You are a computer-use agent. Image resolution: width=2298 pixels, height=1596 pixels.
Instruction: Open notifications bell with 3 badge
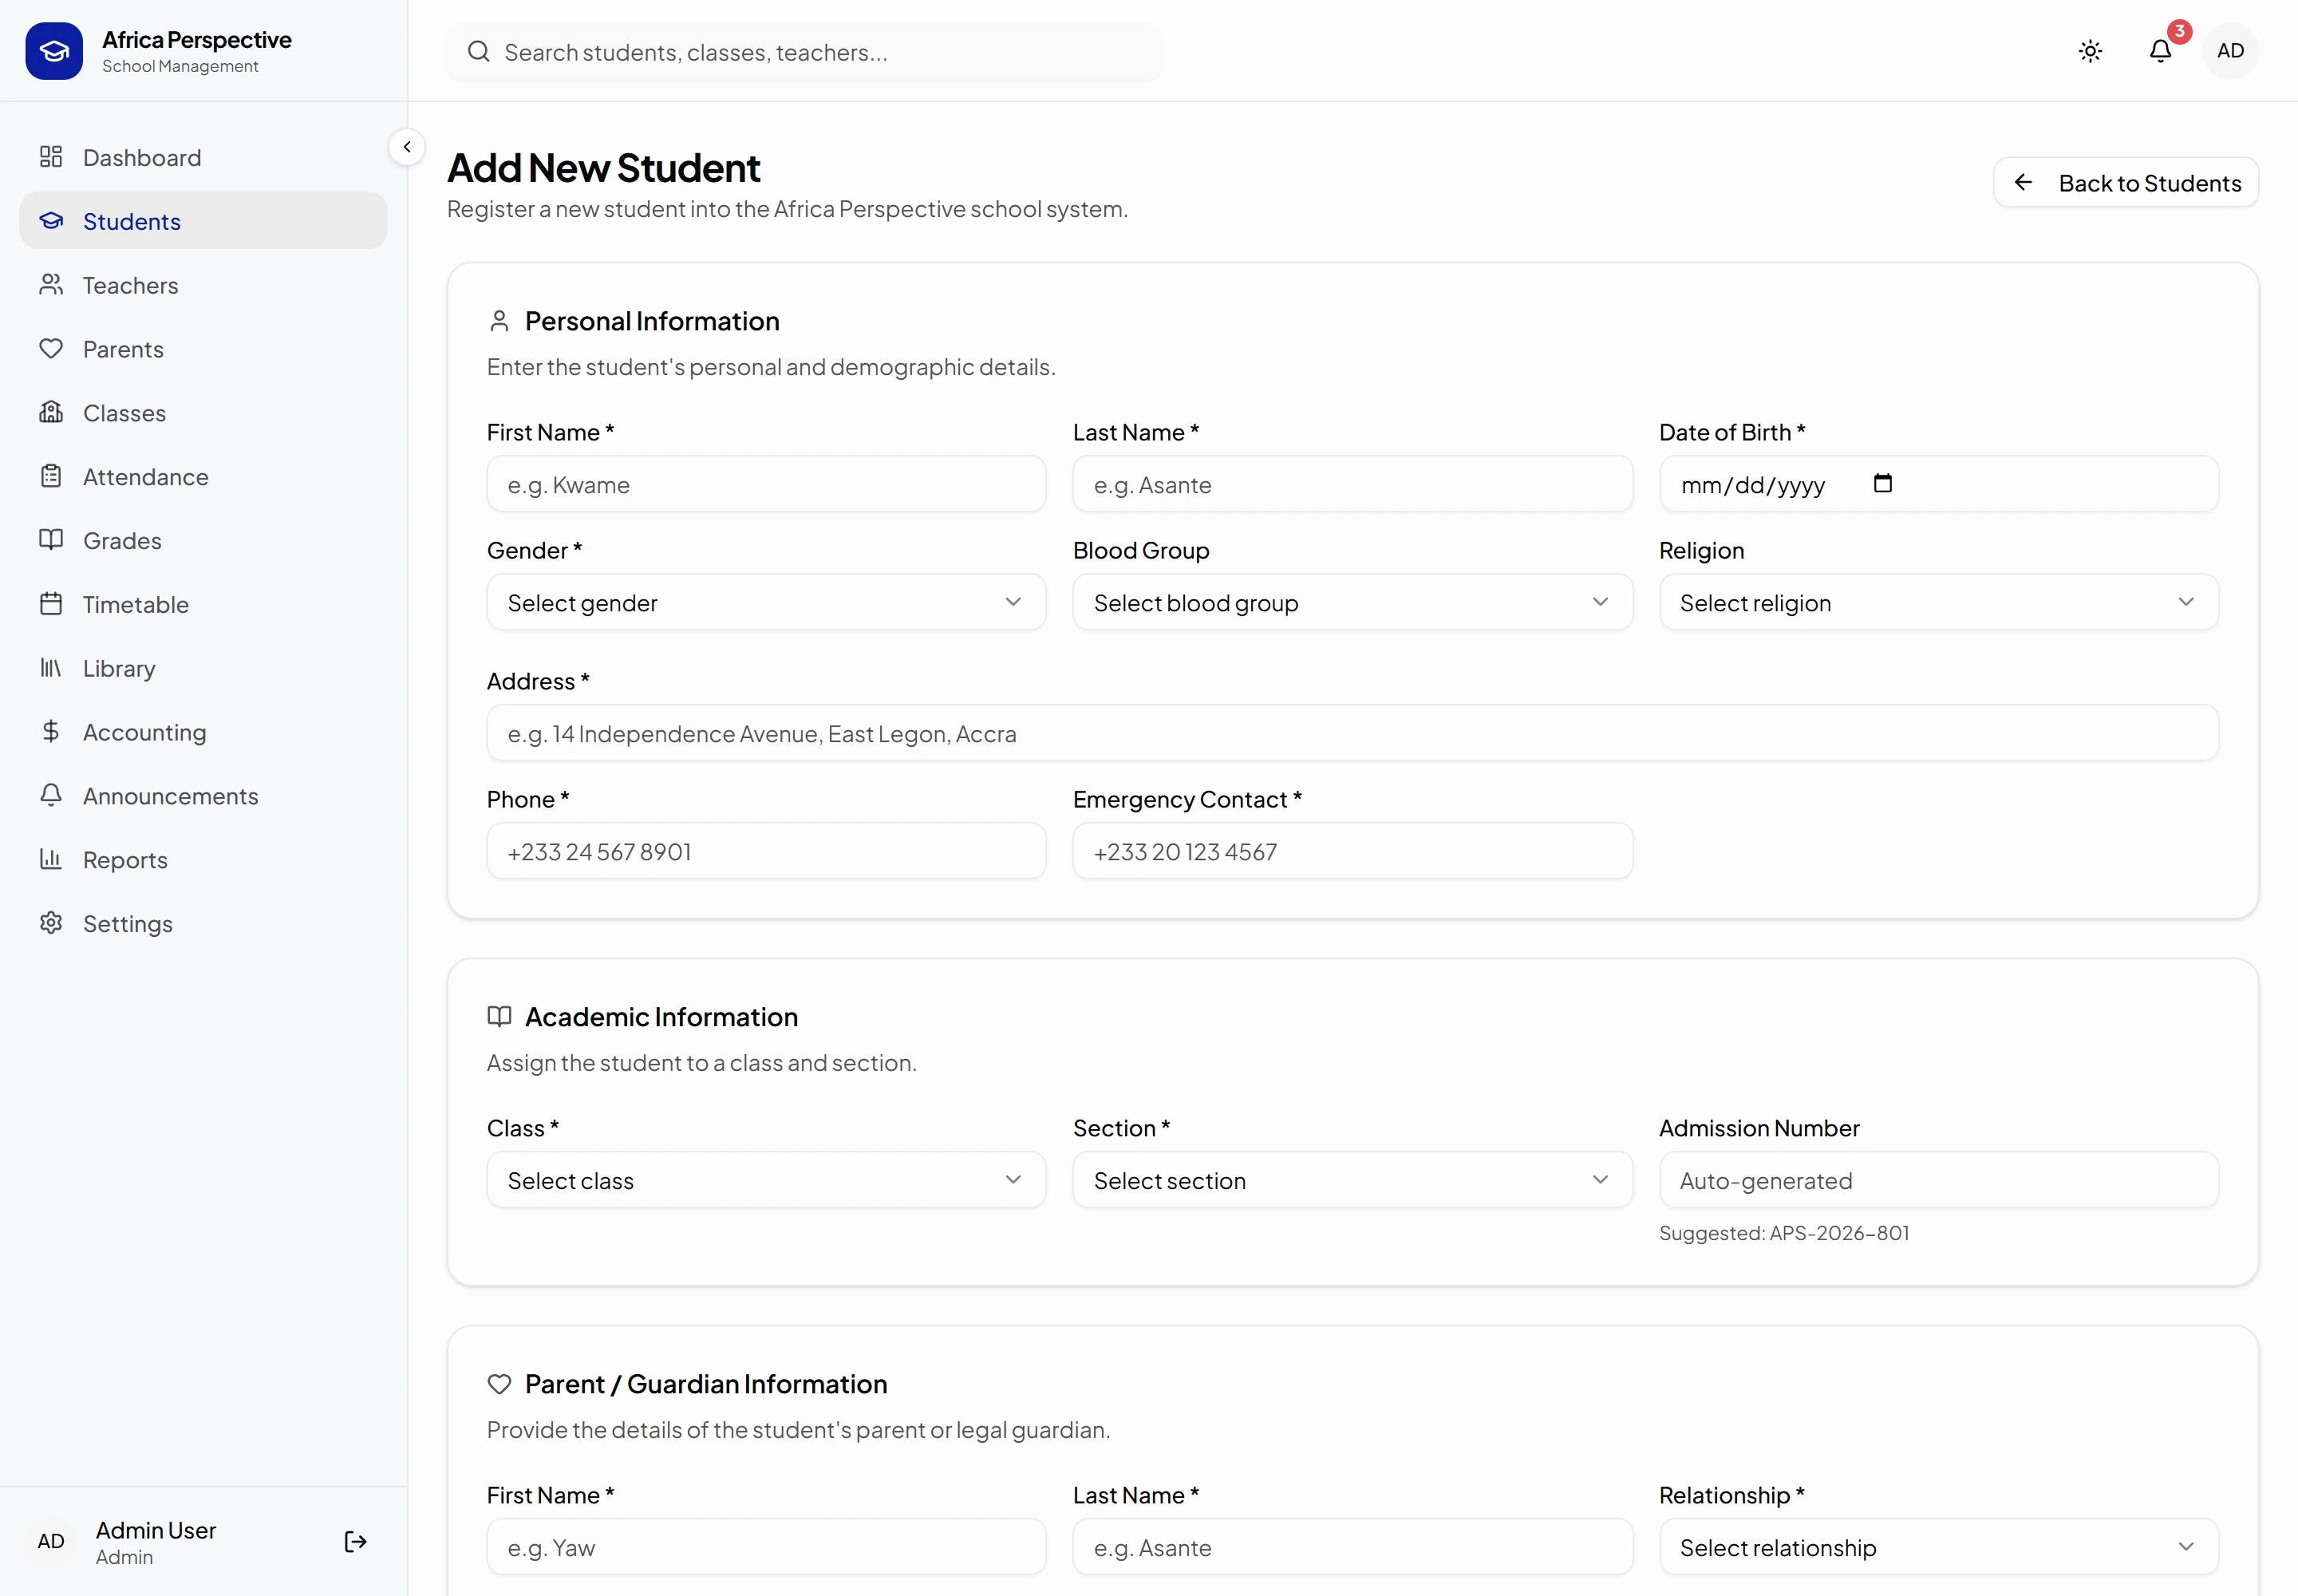pyautogui.click(x=2160, y=51)
